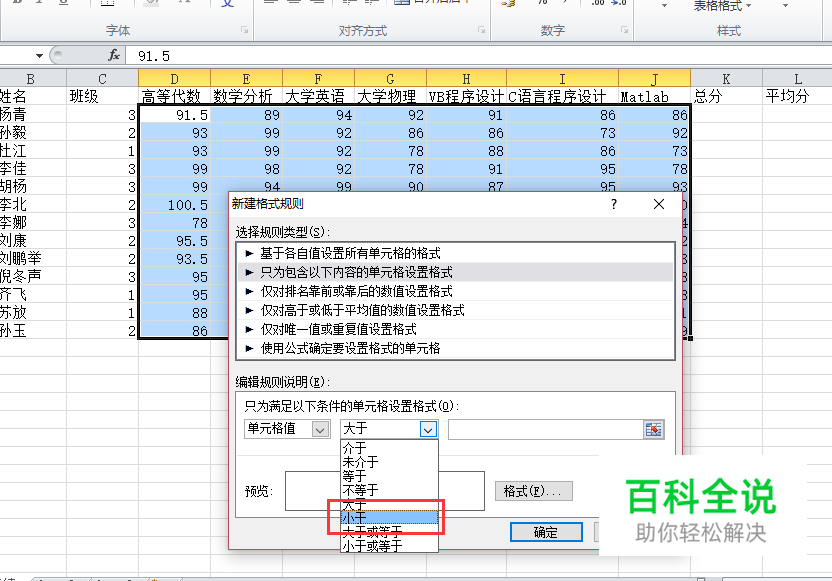This screenshot has width=832, height=581.
Task: Confirm the rule with 确定 button
Action: (x=546, y=532)
